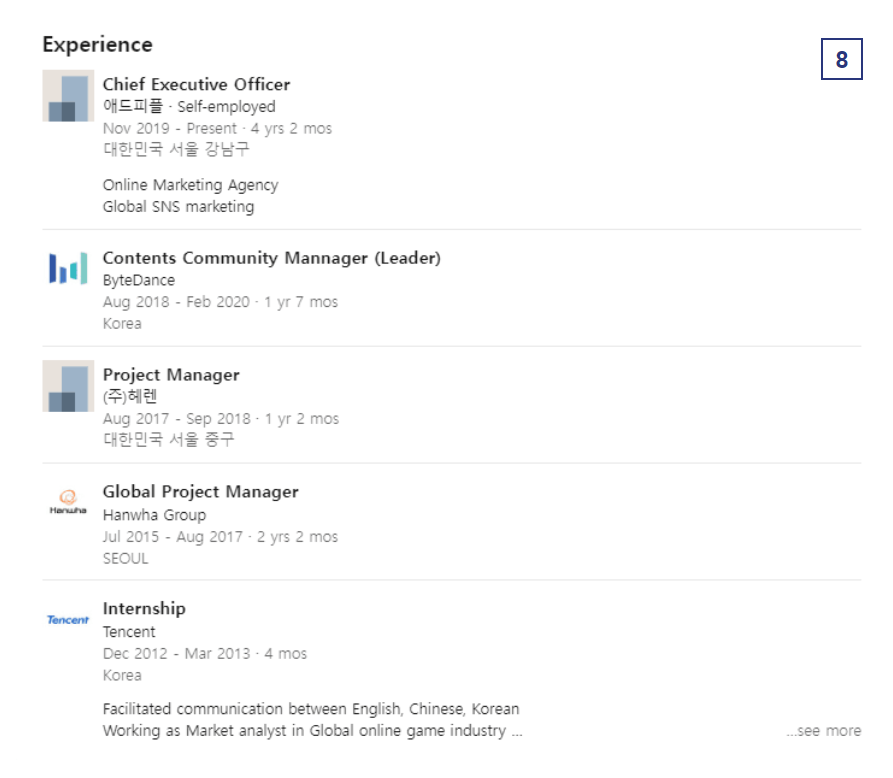Image resolution: width=893 pixels, height=778 pixels.
Task: Select the Facilitated communication description line
Action: click(x=311, y=709)
